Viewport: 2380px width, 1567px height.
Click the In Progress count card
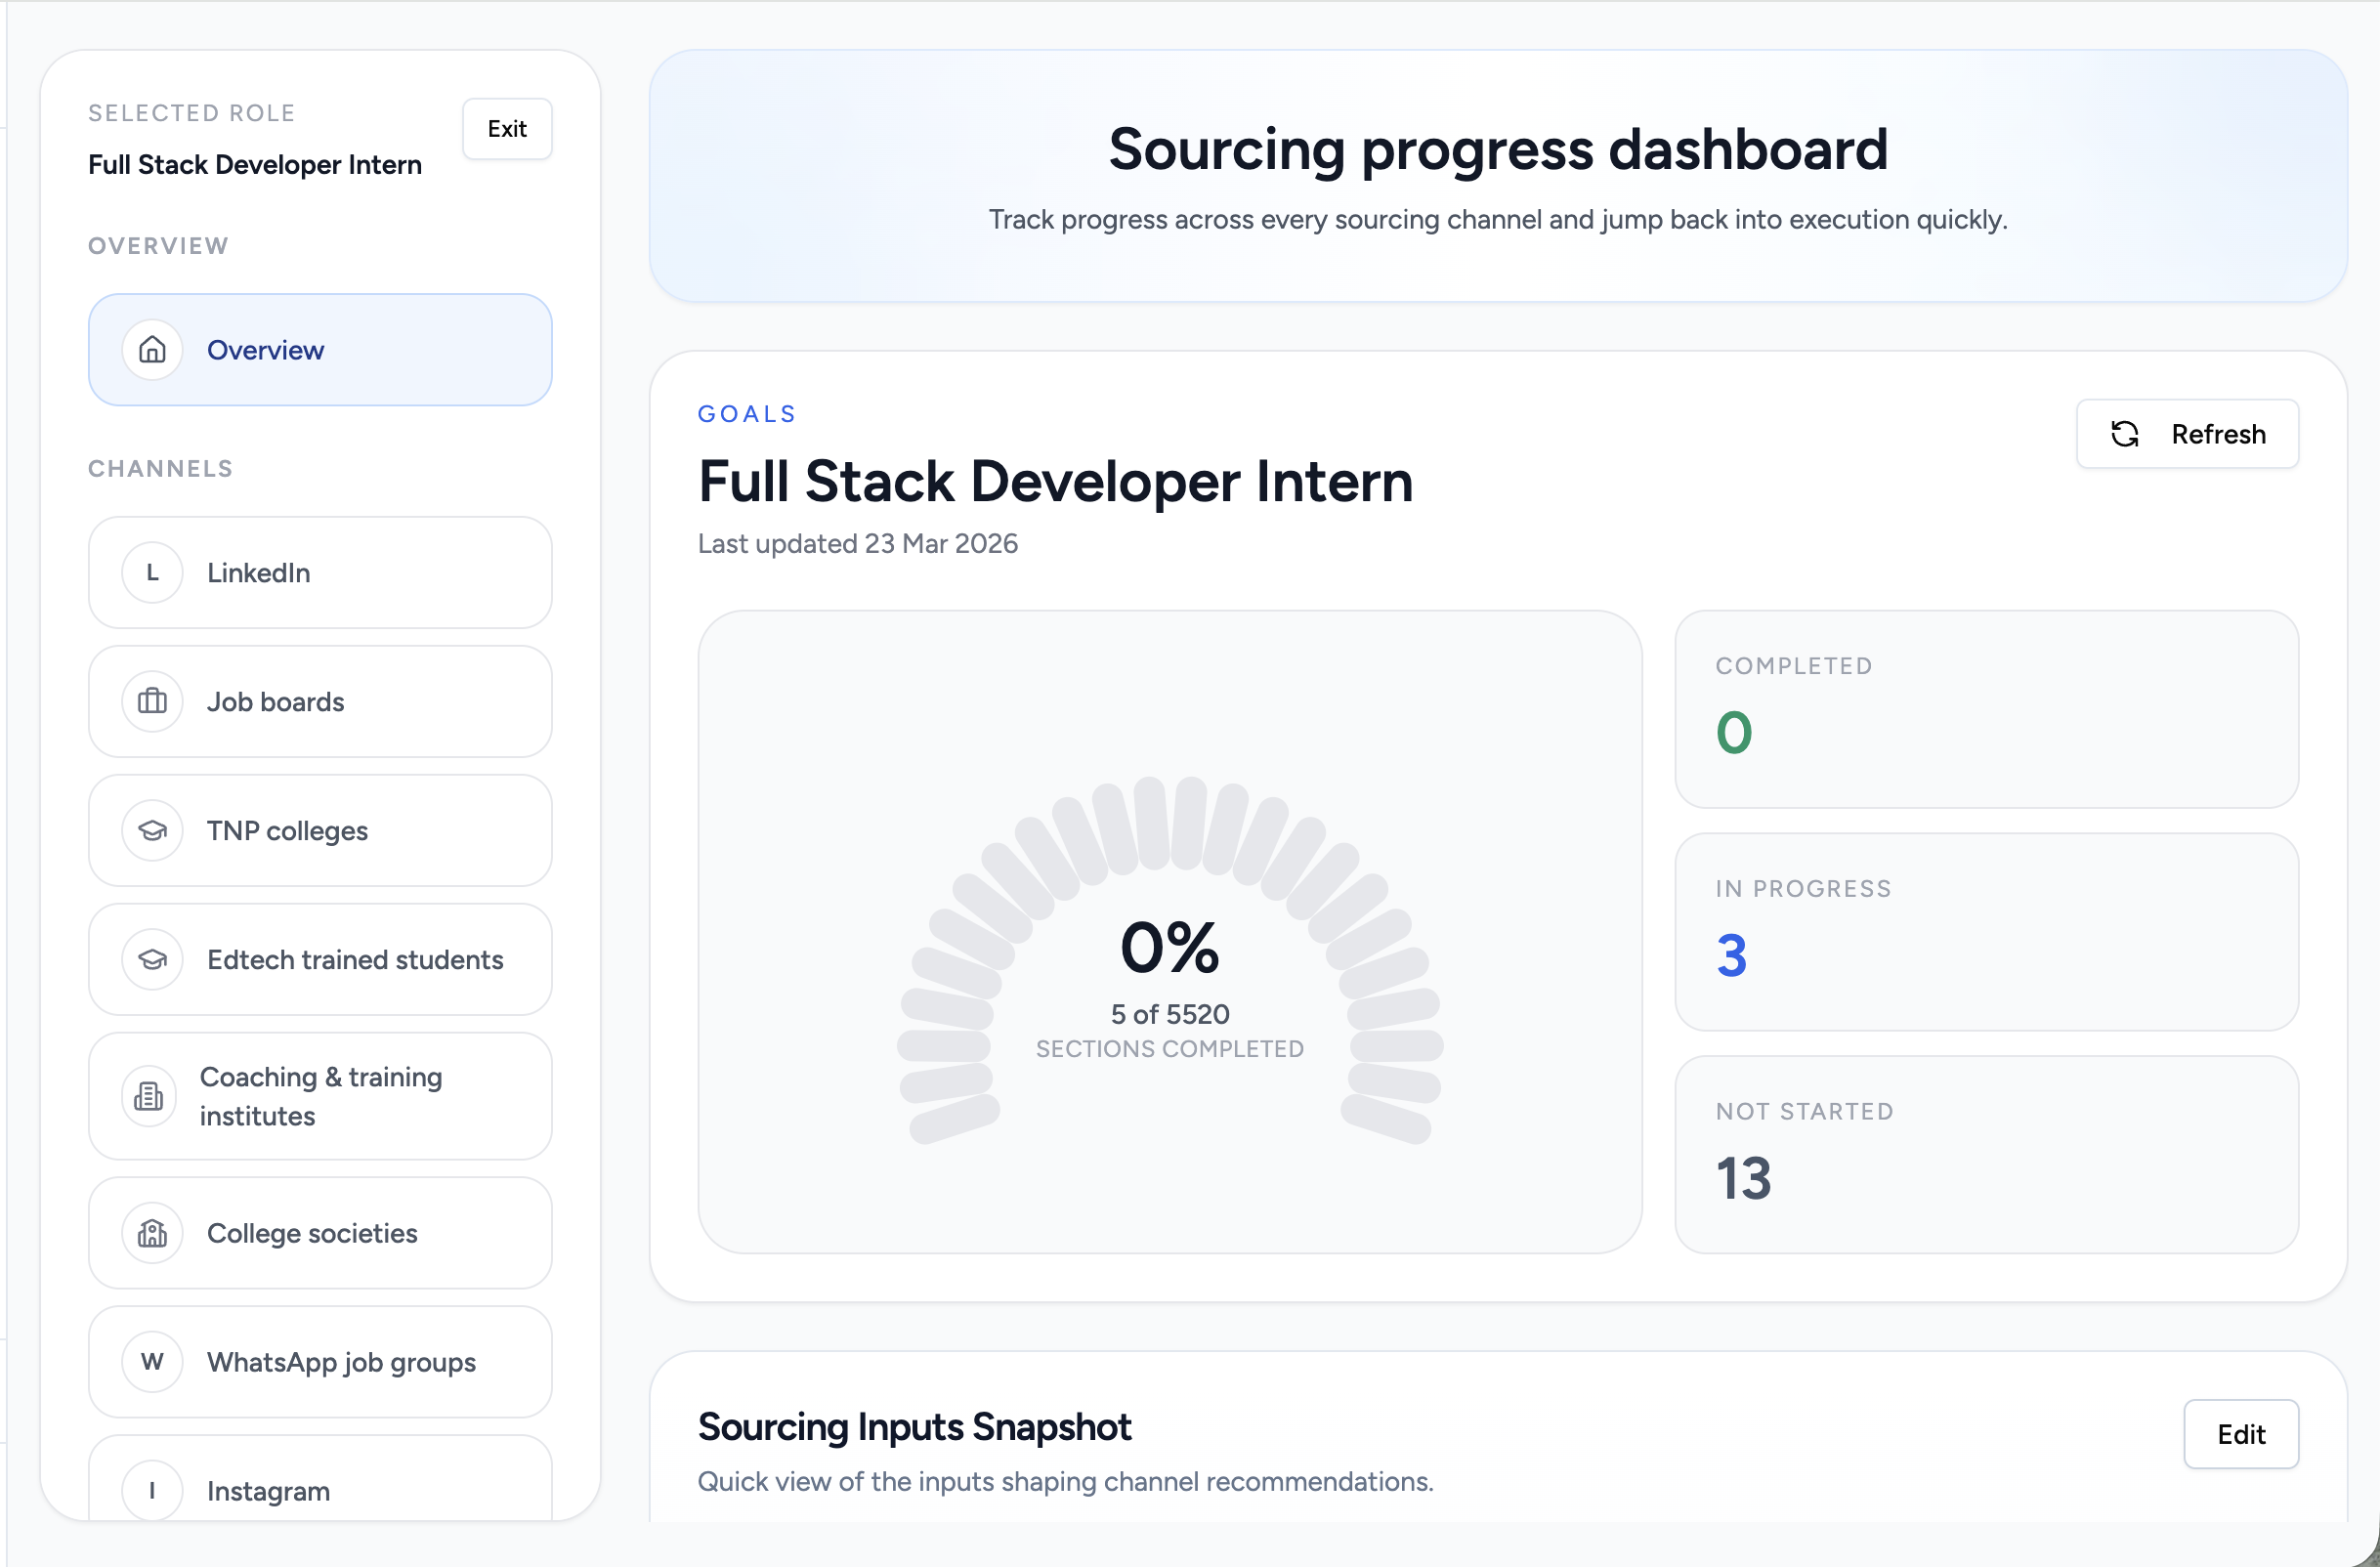(1986, 932)
